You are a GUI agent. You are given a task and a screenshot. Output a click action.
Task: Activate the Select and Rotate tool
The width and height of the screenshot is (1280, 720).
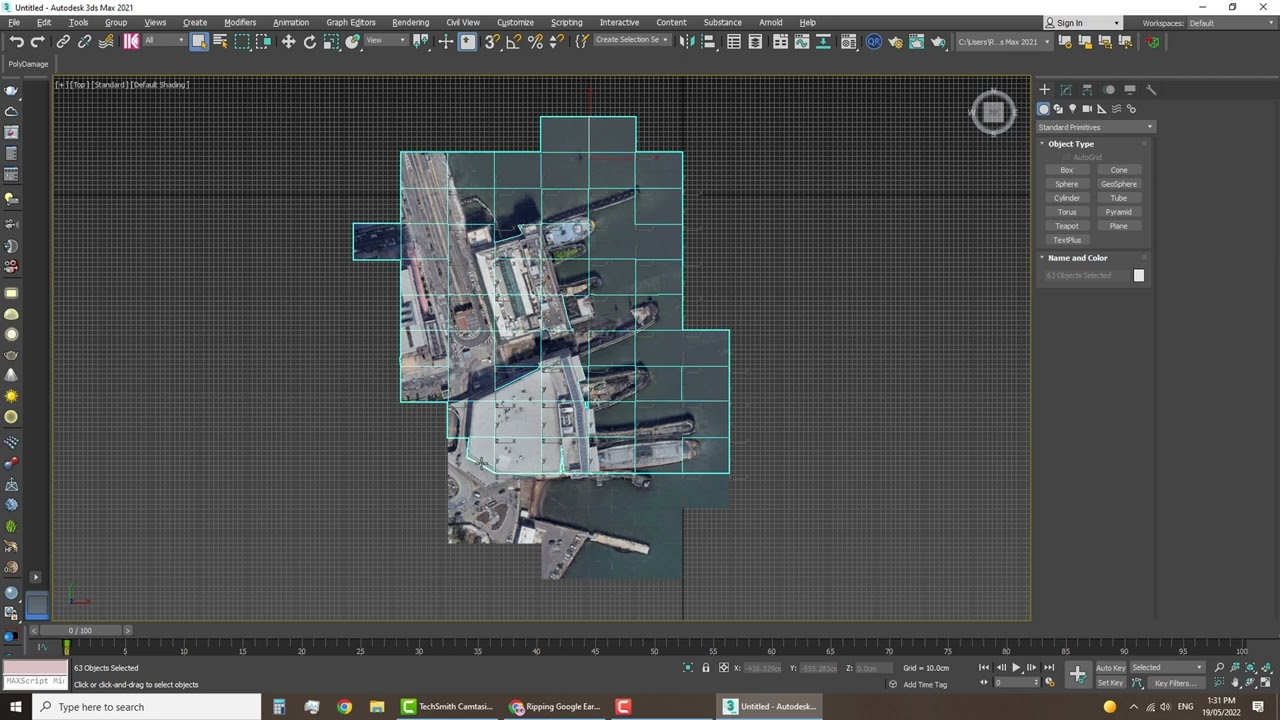pos(310,41)
